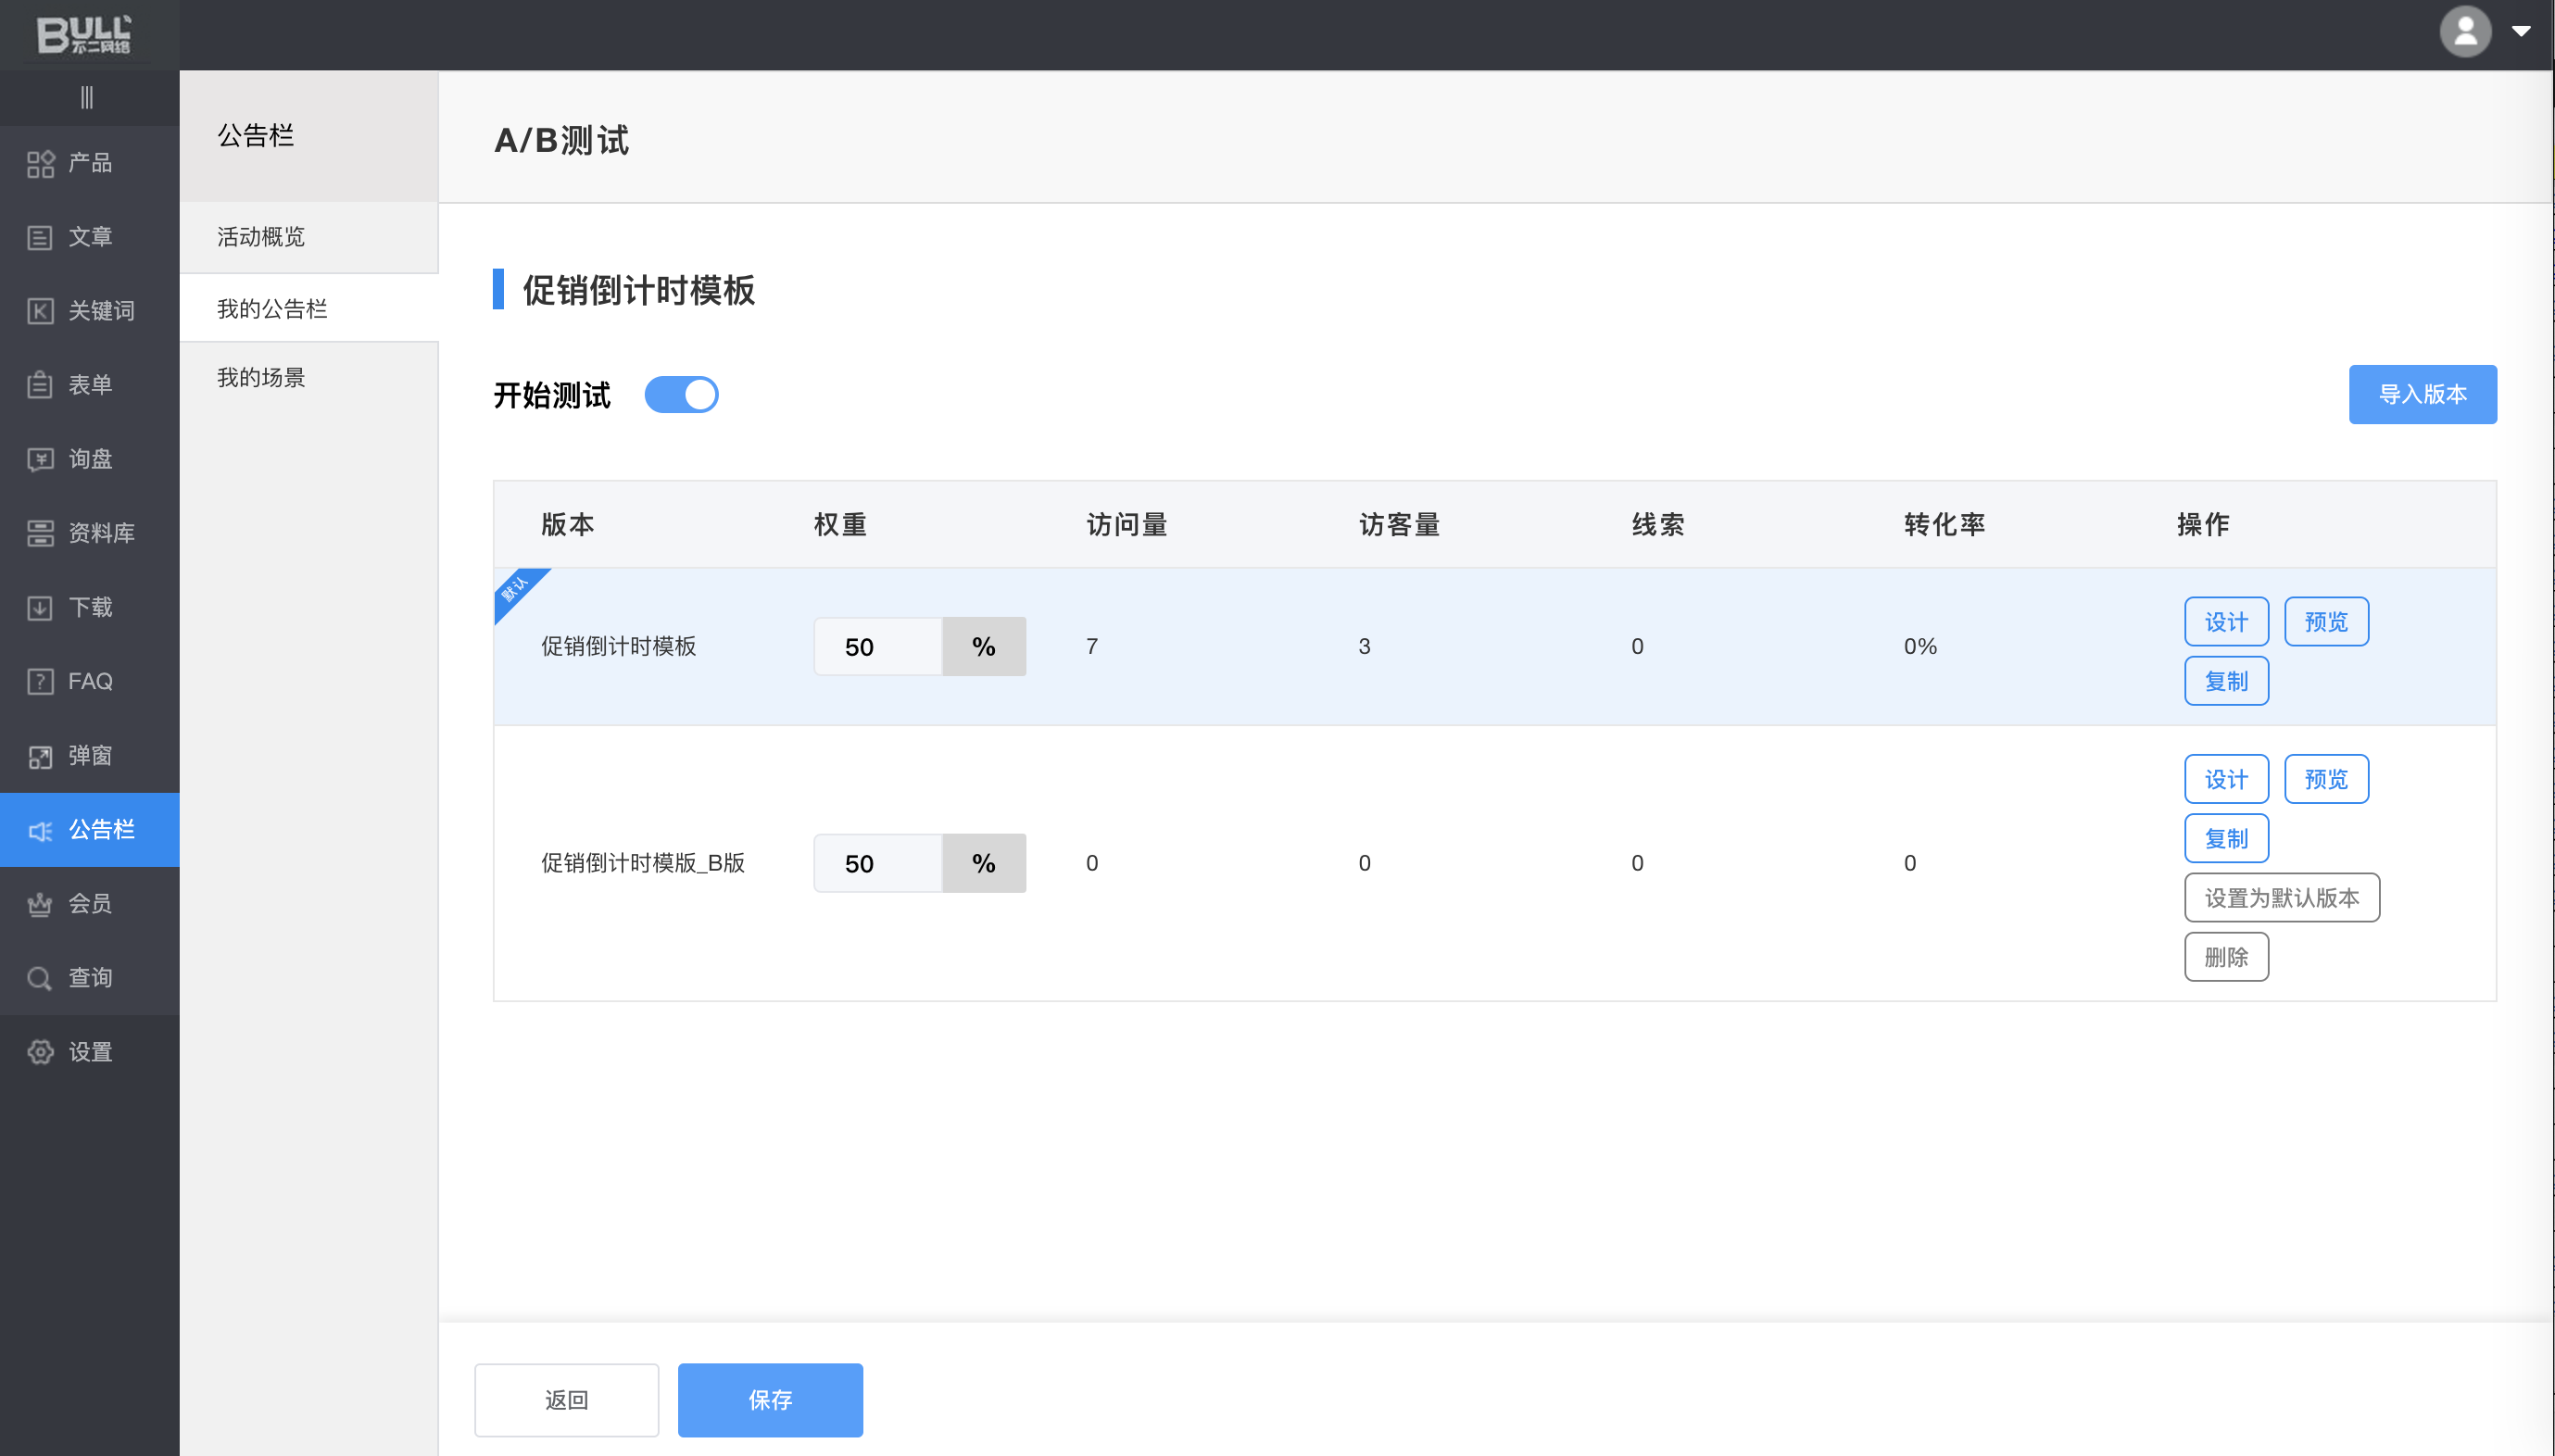
Task: Open 资料库 in the sidebar
Action: pyautogui.click(x=90, y=534)
